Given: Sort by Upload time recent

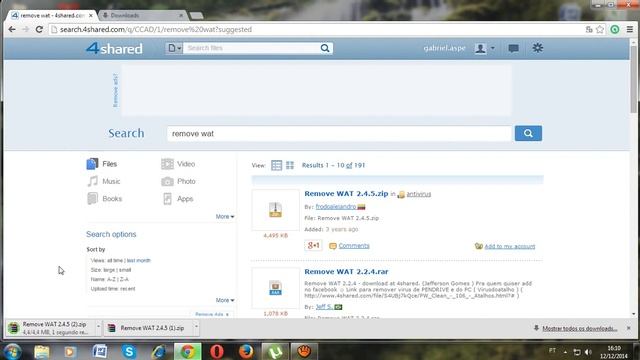Looking at the screenshot, I should pyautogui.click(x=113, y=289).
